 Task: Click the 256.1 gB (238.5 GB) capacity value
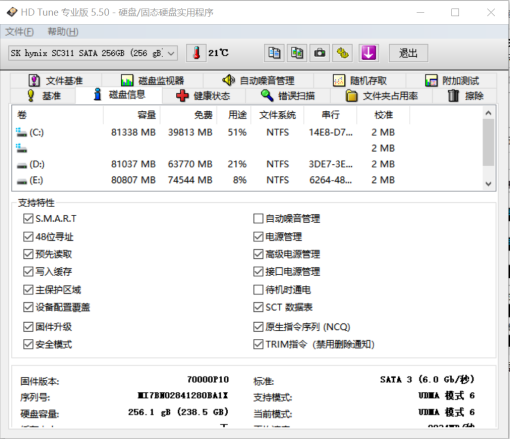(x=178, y=412)
